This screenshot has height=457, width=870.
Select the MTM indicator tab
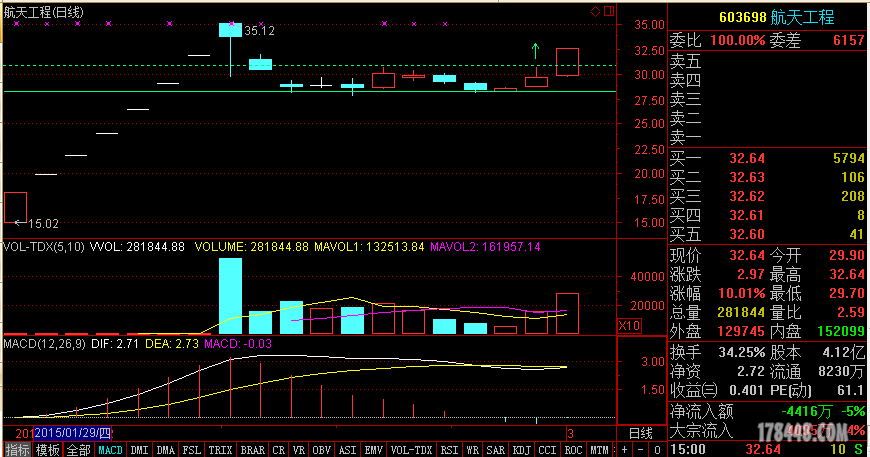pos(599,450)
